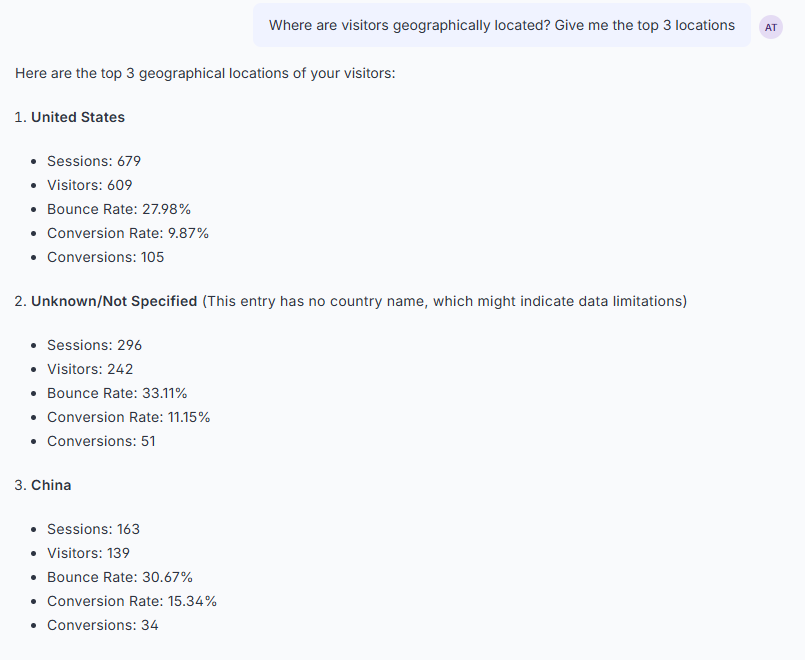Image resolution: width=805 pixels, height=660 pixels.
Task: Click the Conversions: 51 list item
Action: (101, 441)
